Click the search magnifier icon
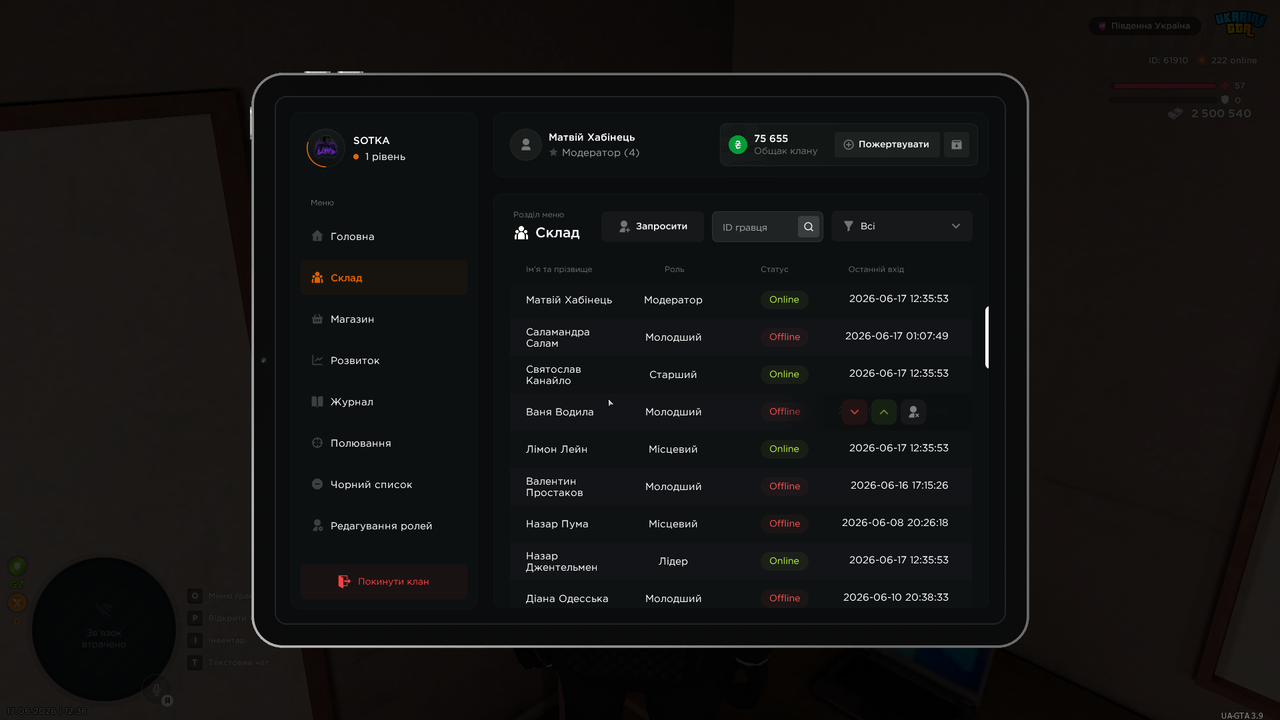Viewport: 1280px width, 720px height. (x=808, y=227)
